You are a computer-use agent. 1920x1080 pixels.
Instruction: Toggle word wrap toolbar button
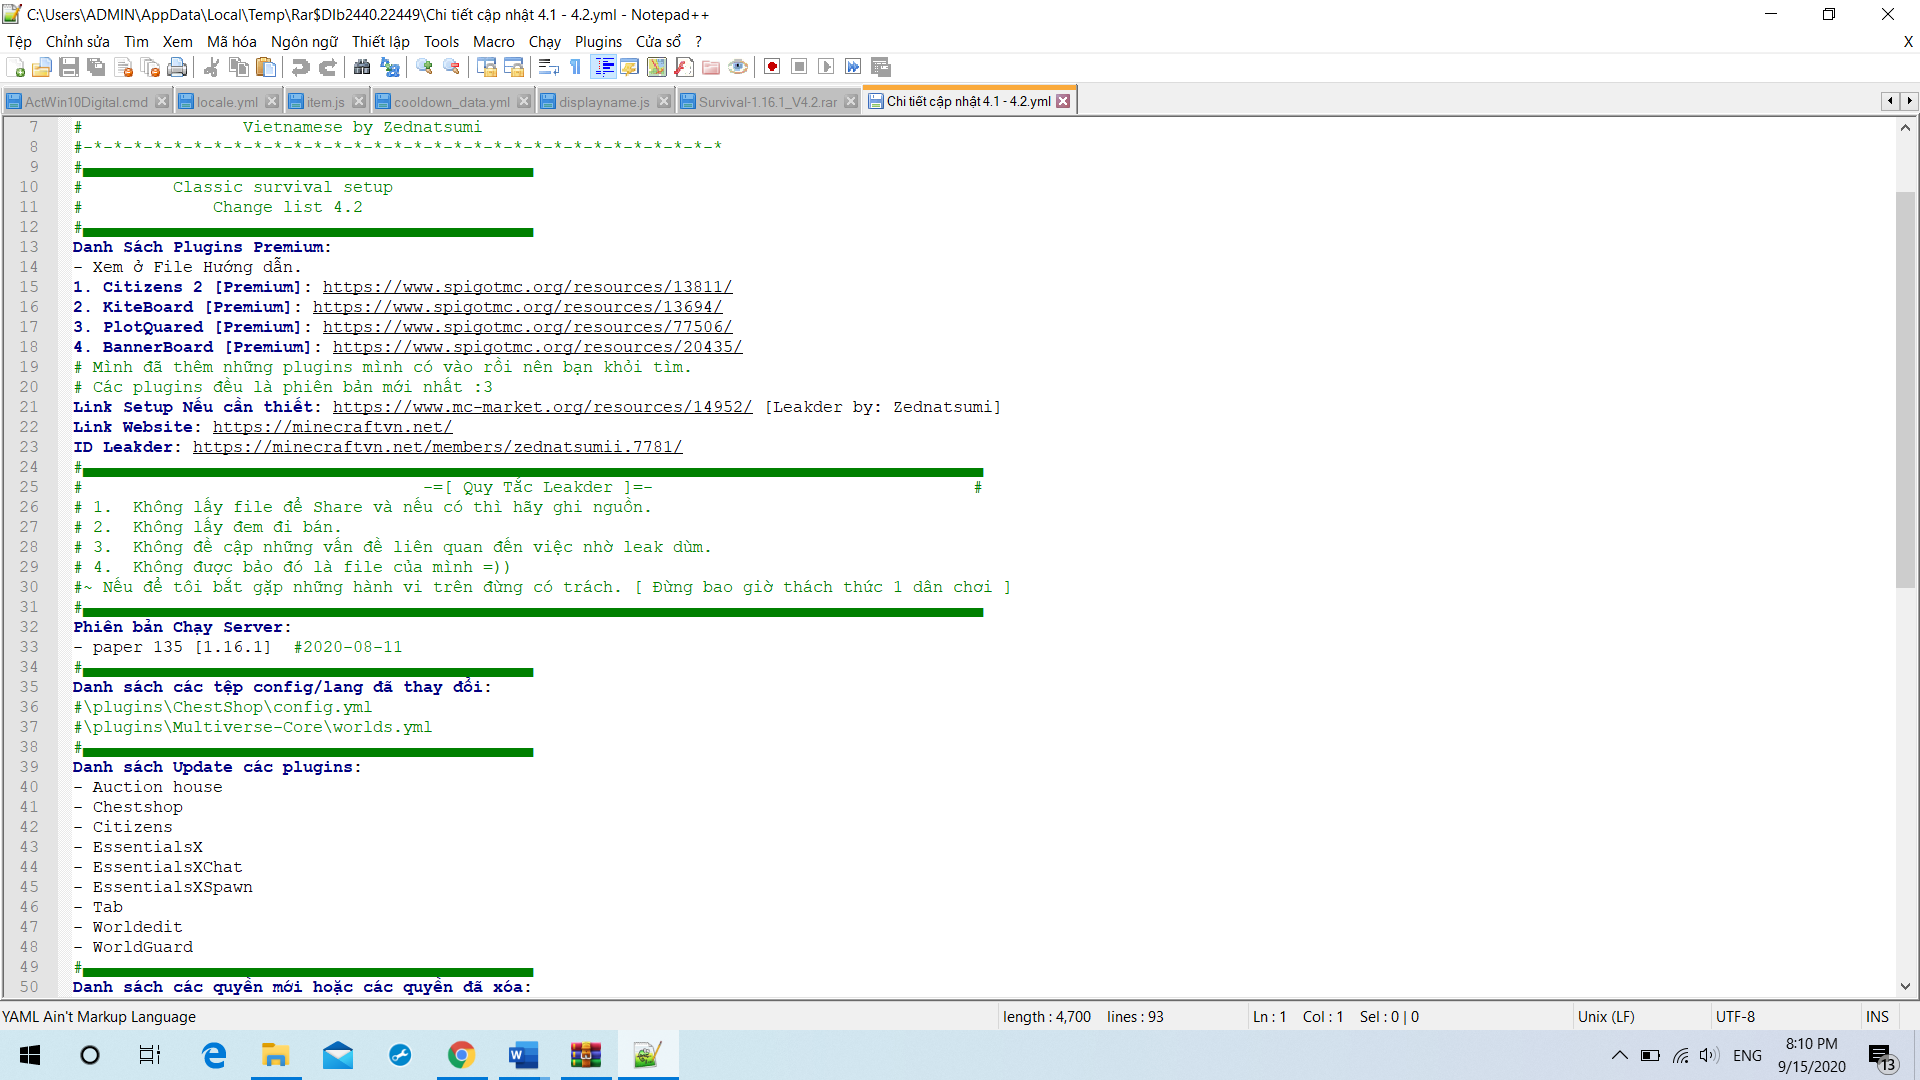(x=548, y=67)
